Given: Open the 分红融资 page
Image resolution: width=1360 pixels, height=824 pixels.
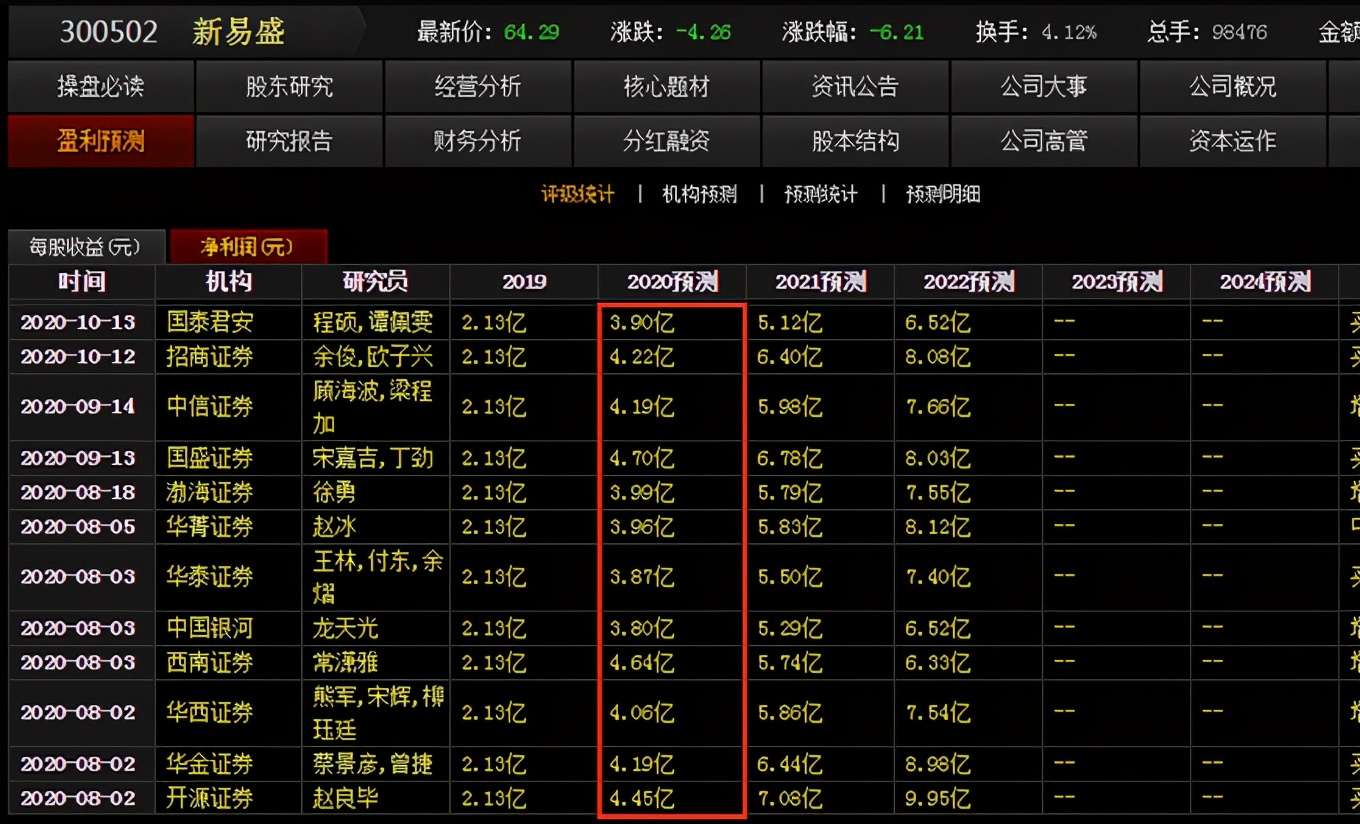Looking at the screenshot, I should tap(666, 141).
